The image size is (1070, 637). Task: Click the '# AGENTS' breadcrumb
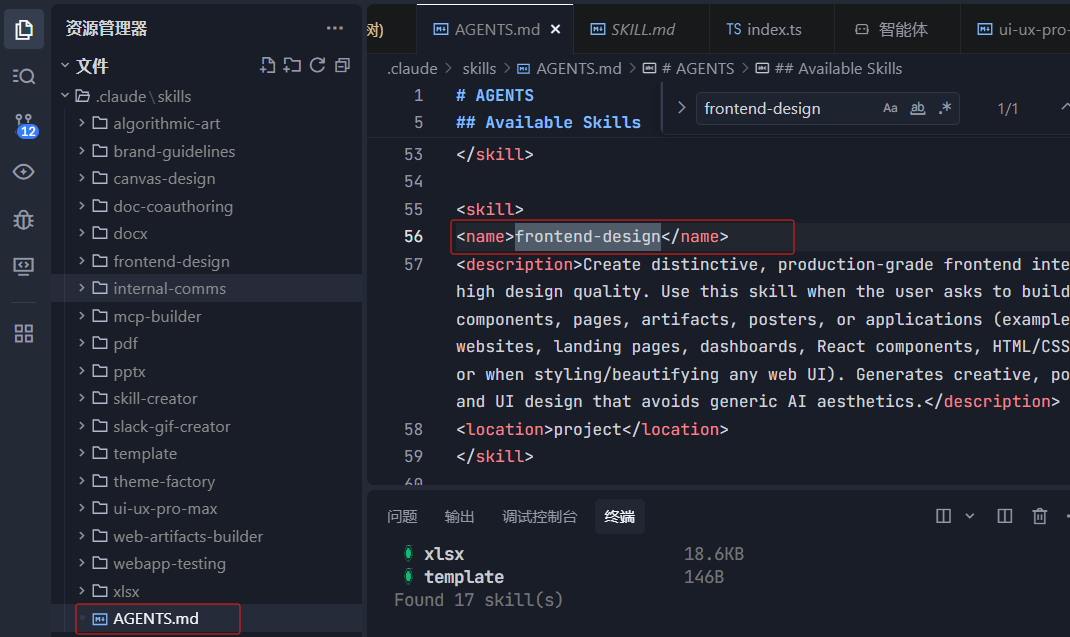(x=695, y=68)
